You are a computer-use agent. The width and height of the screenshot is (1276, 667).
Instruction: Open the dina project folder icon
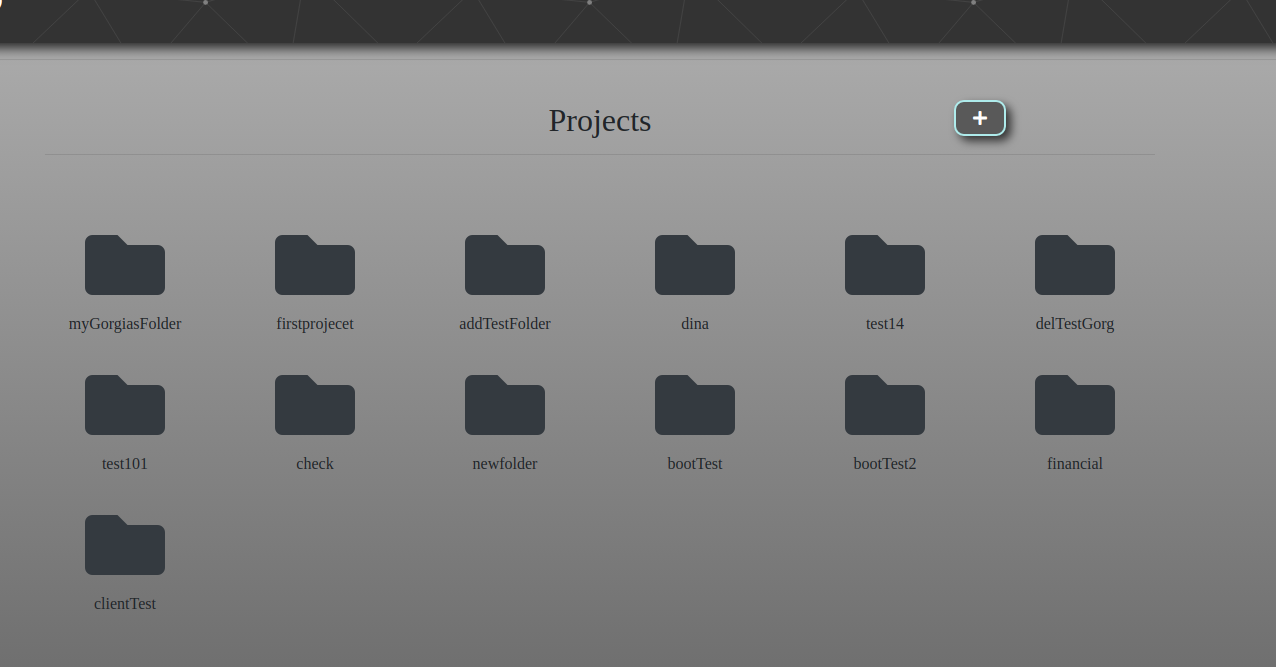coord(695,266)
